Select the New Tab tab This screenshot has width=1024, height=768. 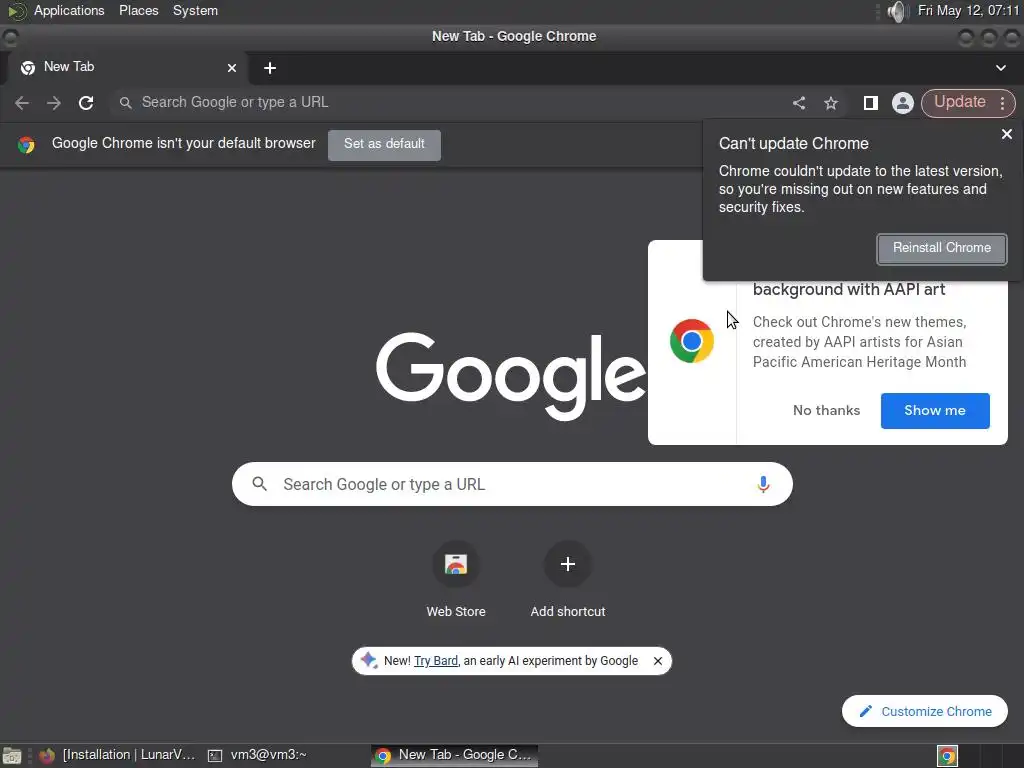click(127, 68)
